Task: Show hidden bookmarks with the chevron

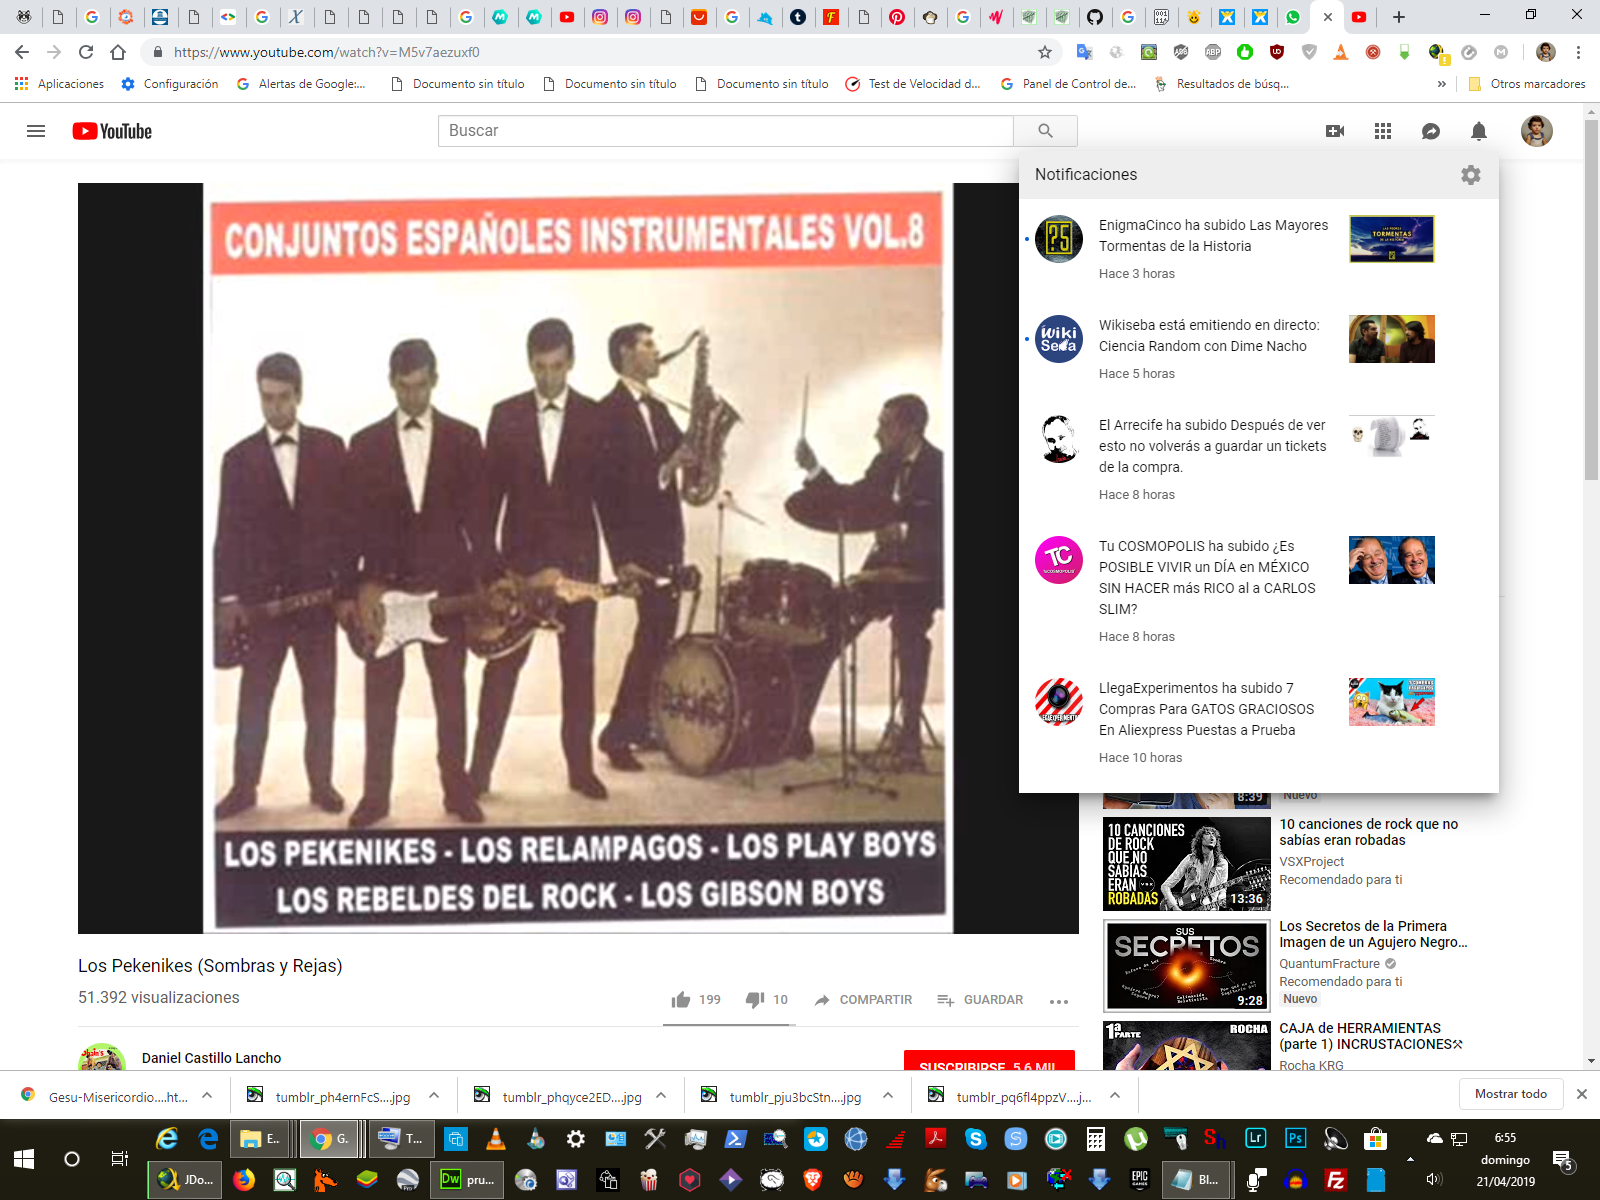Action: click(1441, 84)
